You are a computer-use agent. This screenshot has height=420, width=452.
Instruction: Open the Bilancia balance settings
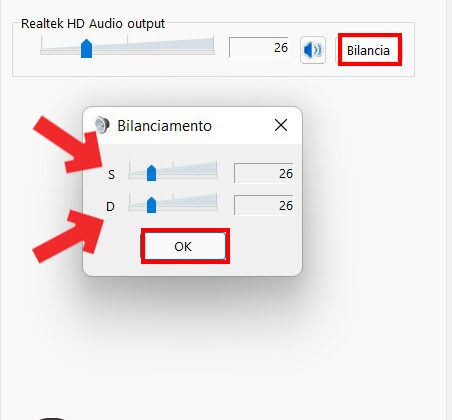368,51
